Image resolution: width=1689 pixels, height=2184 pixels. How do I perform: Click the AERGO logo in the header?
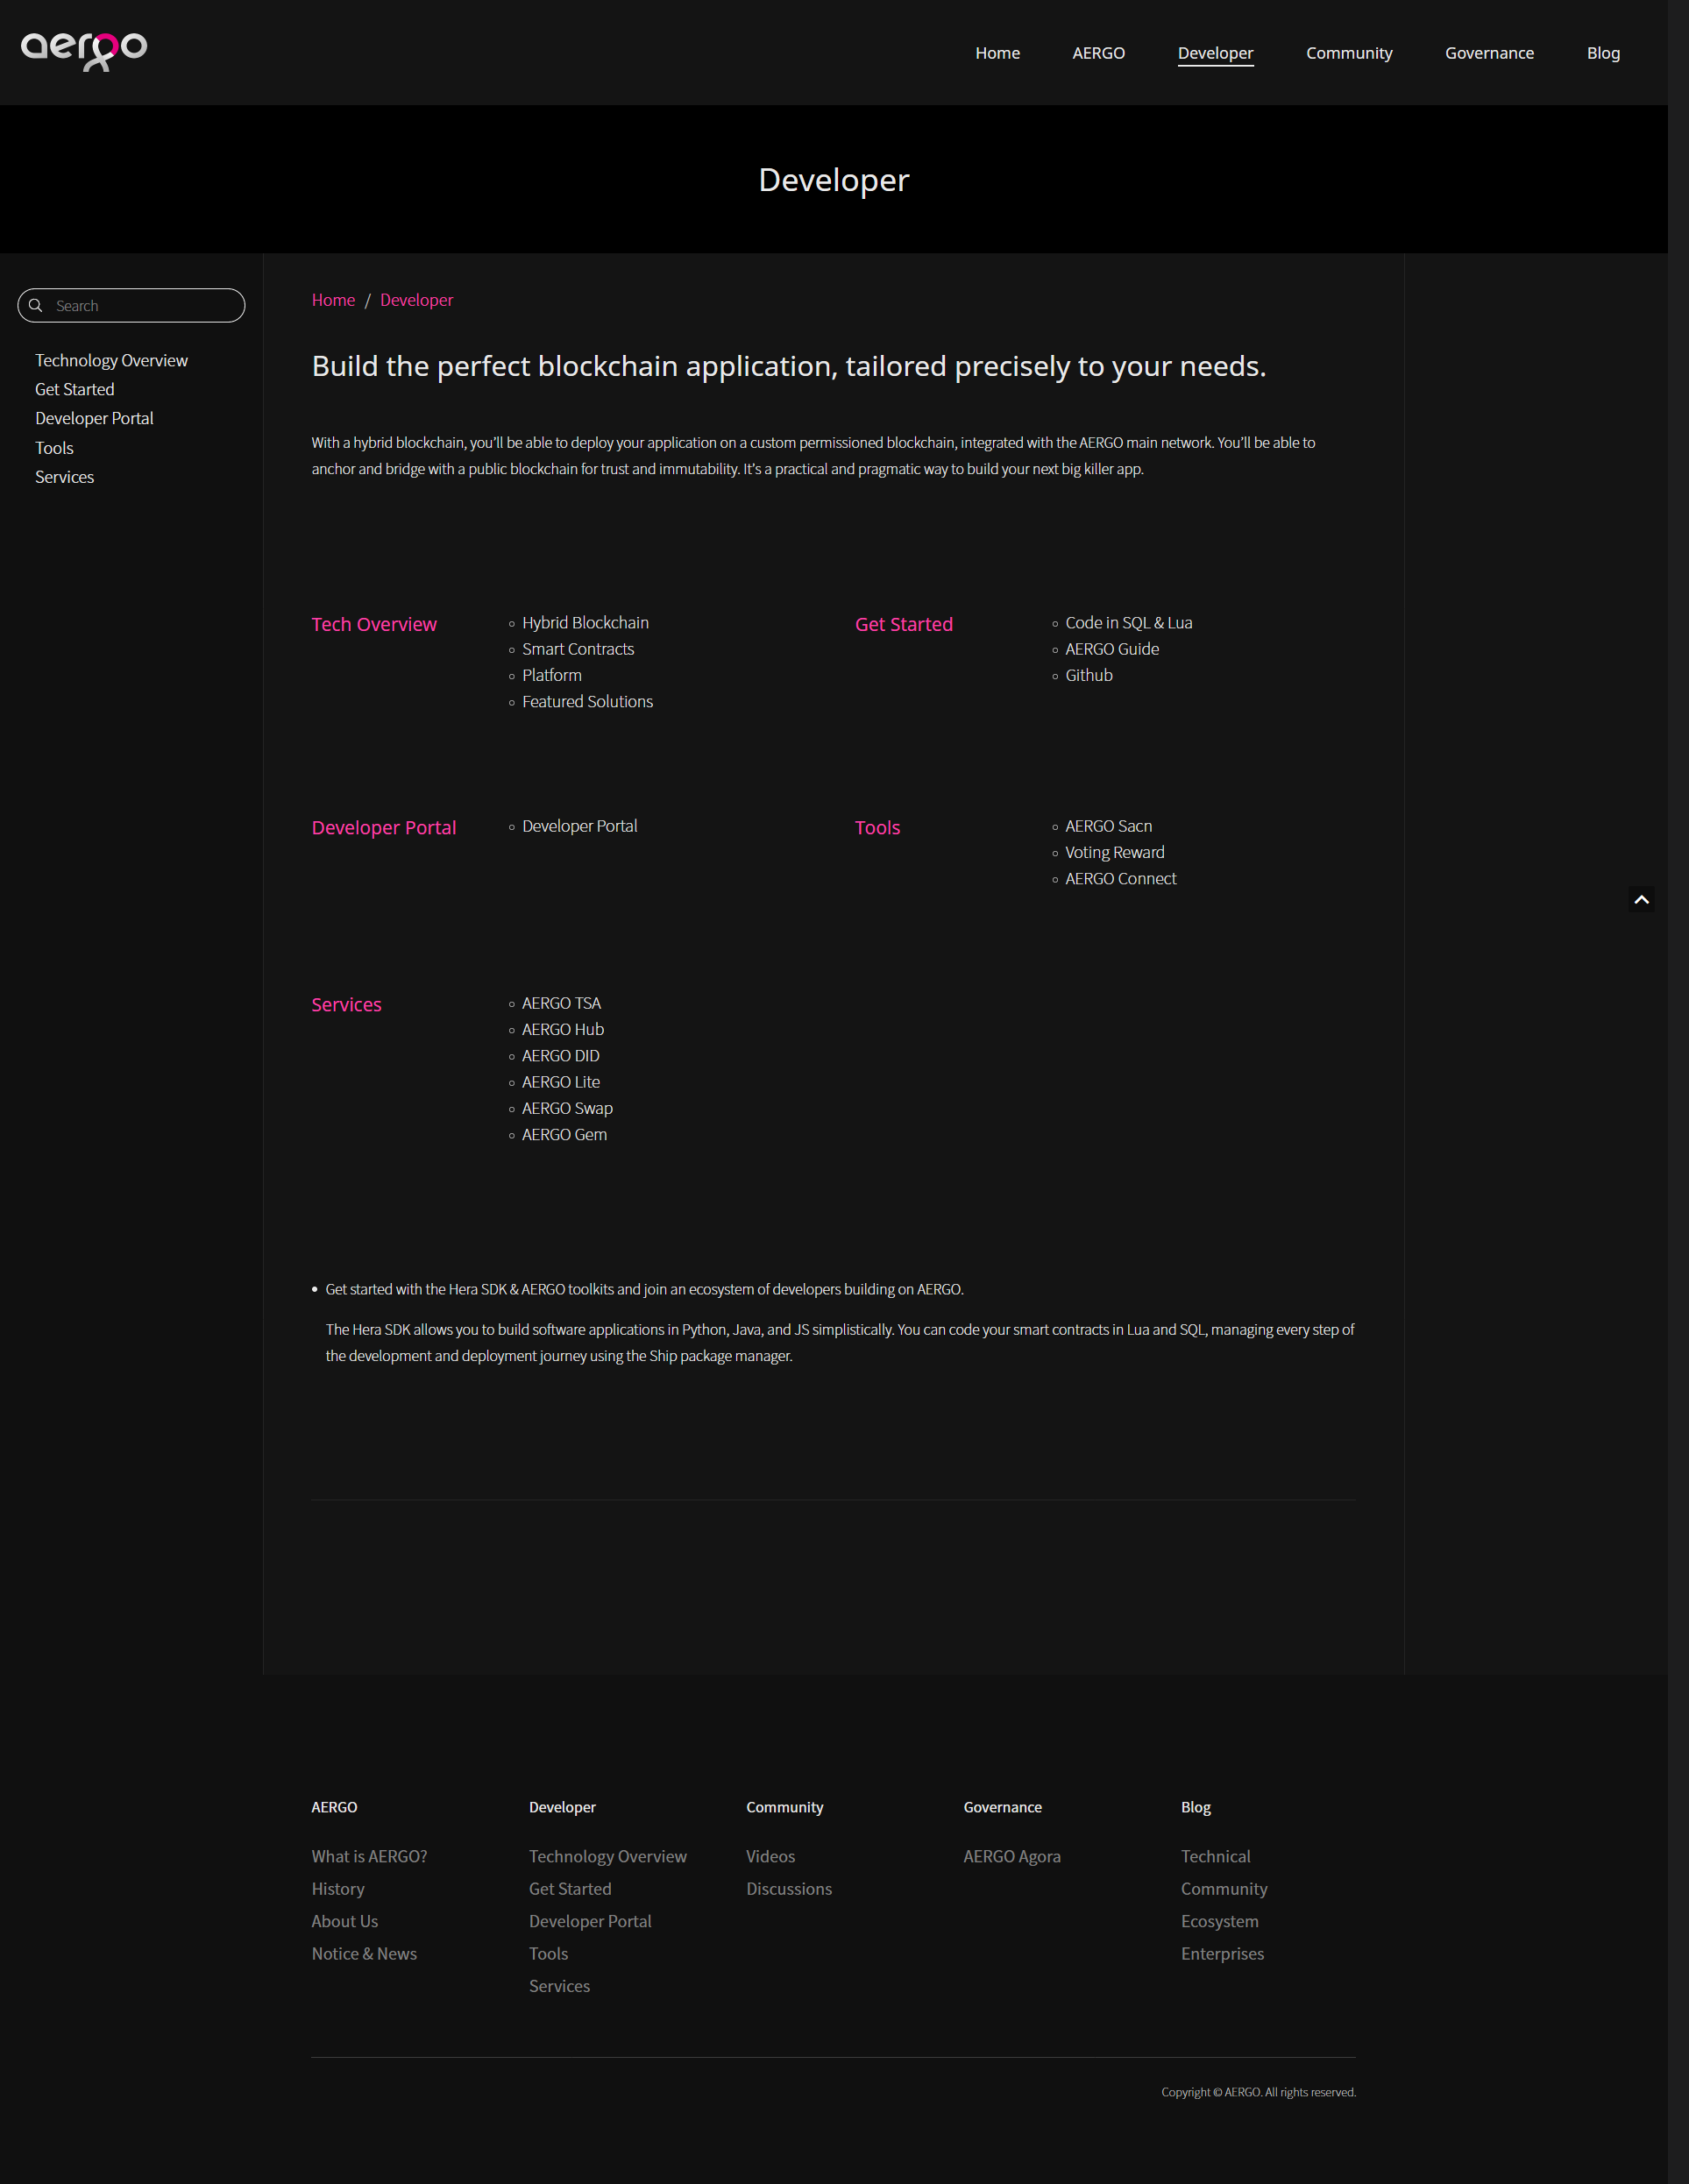84,51
